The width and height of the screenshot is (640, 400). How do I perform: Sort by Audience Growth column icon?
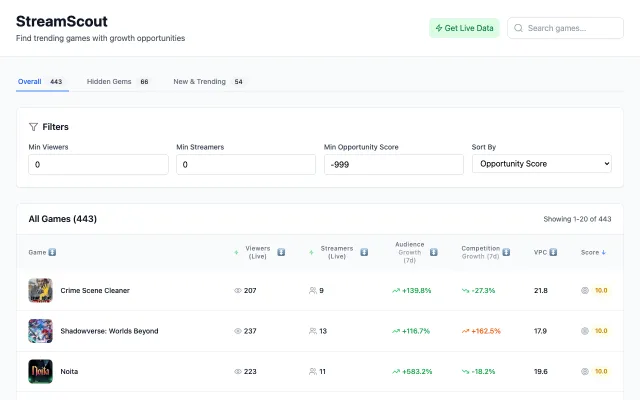433,252
